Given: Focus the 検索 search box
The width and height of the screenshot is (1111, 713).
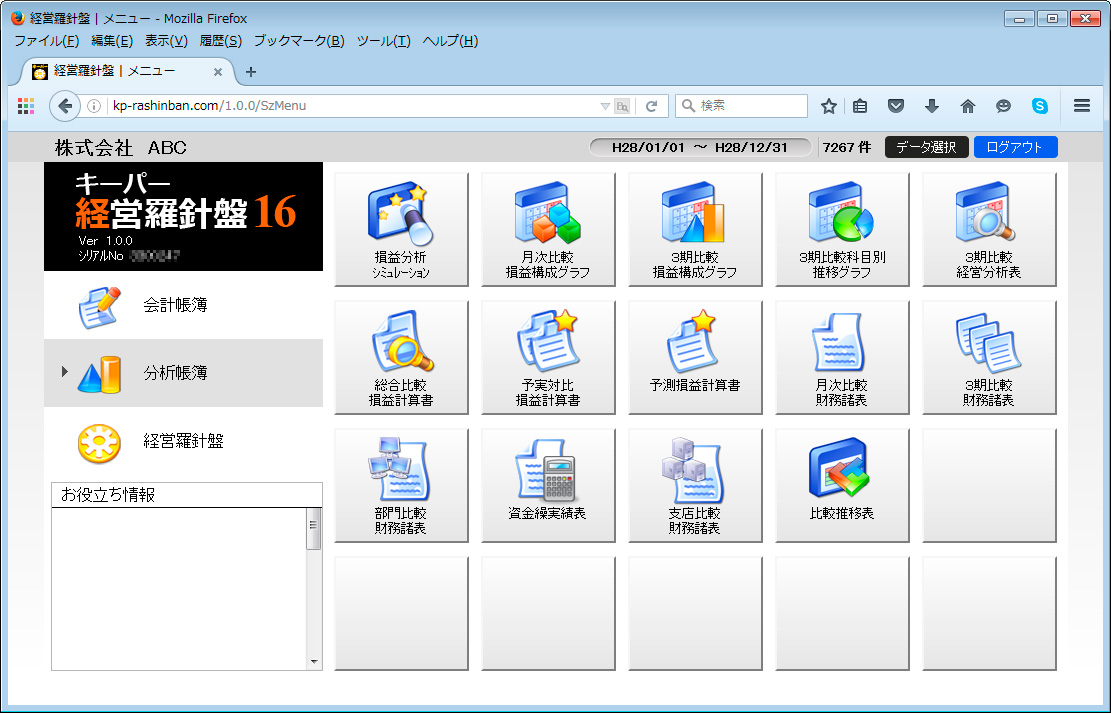Looking at the screenshot, I should (741, 106).
